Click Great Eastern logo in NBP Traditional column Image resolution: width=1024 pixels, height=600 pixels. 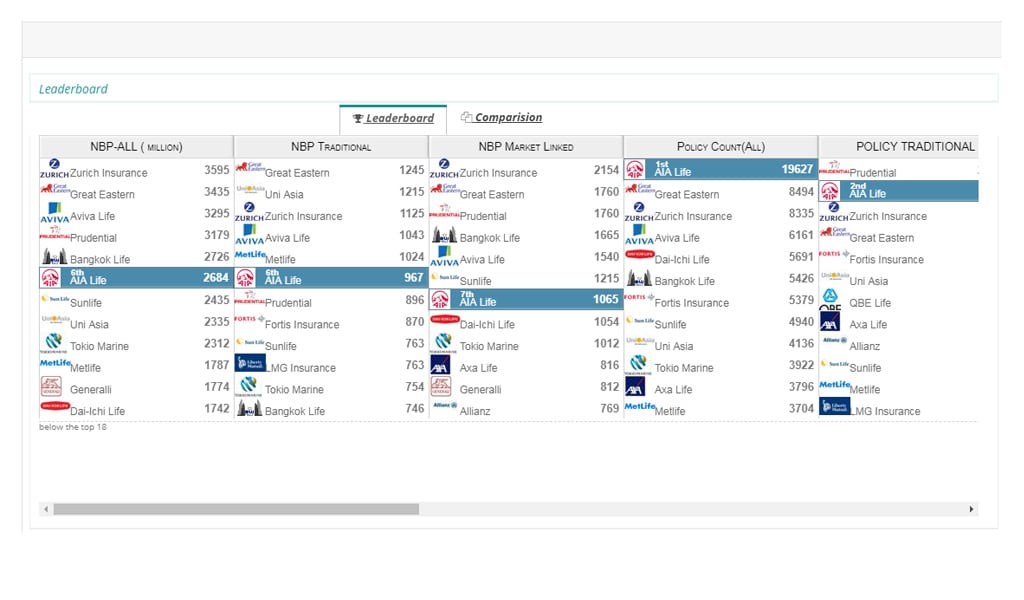click(x=249, y=167)
